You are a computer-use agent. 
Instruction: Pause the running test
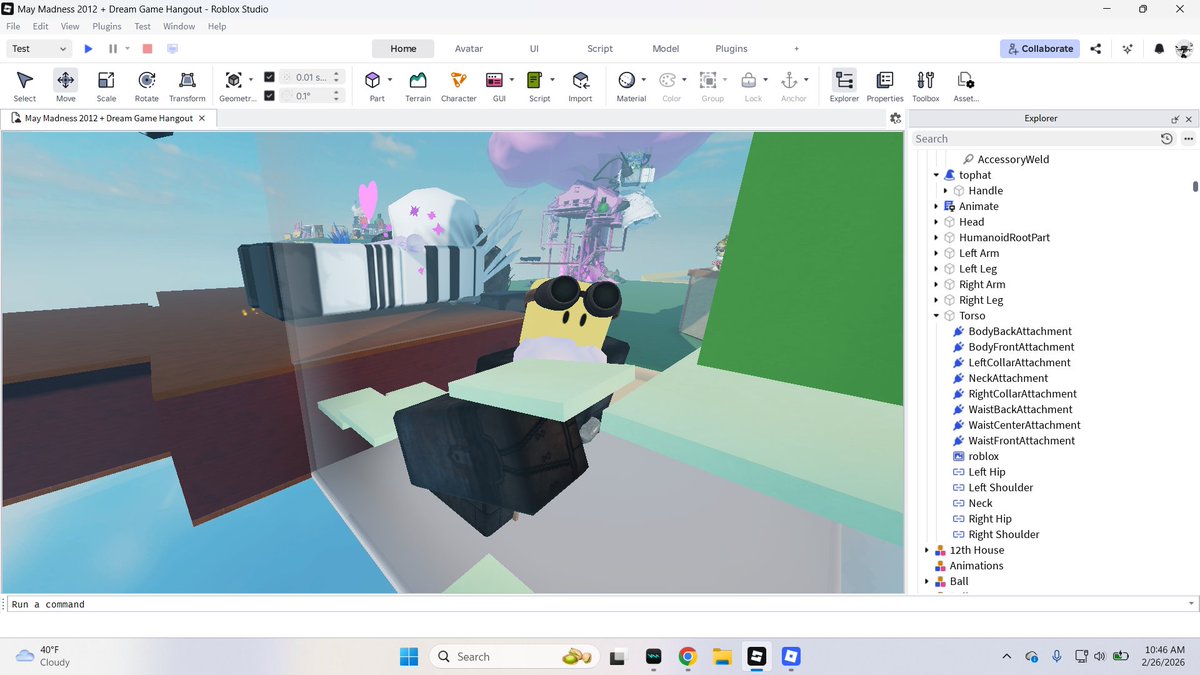pyautogui.click(x=113, y=48)
